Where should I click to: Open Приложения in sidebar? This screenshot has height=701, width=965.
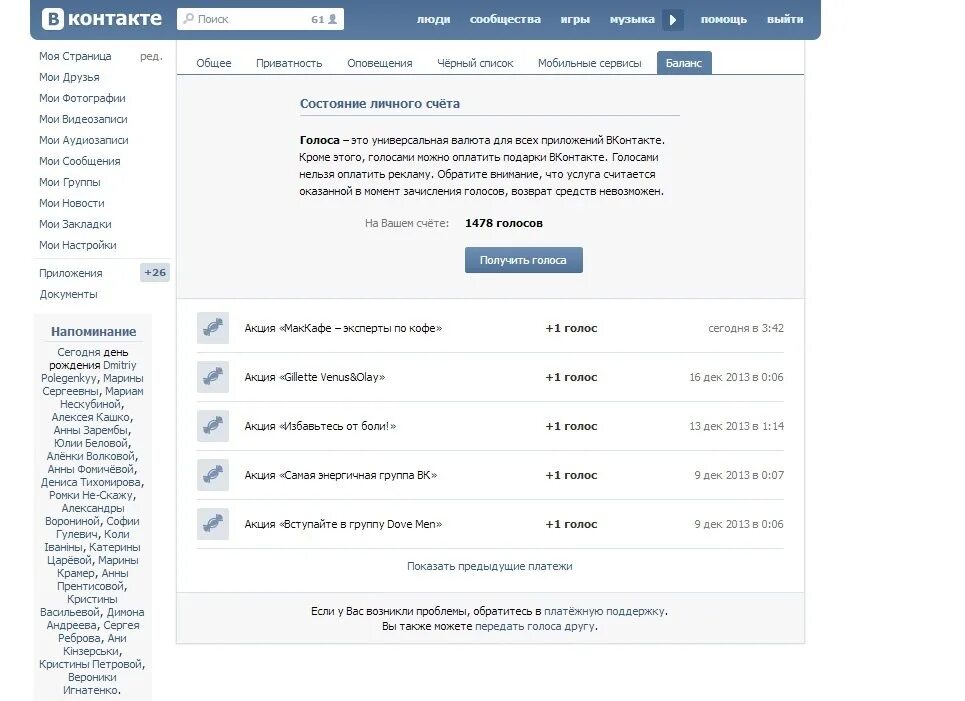(71, 273)
